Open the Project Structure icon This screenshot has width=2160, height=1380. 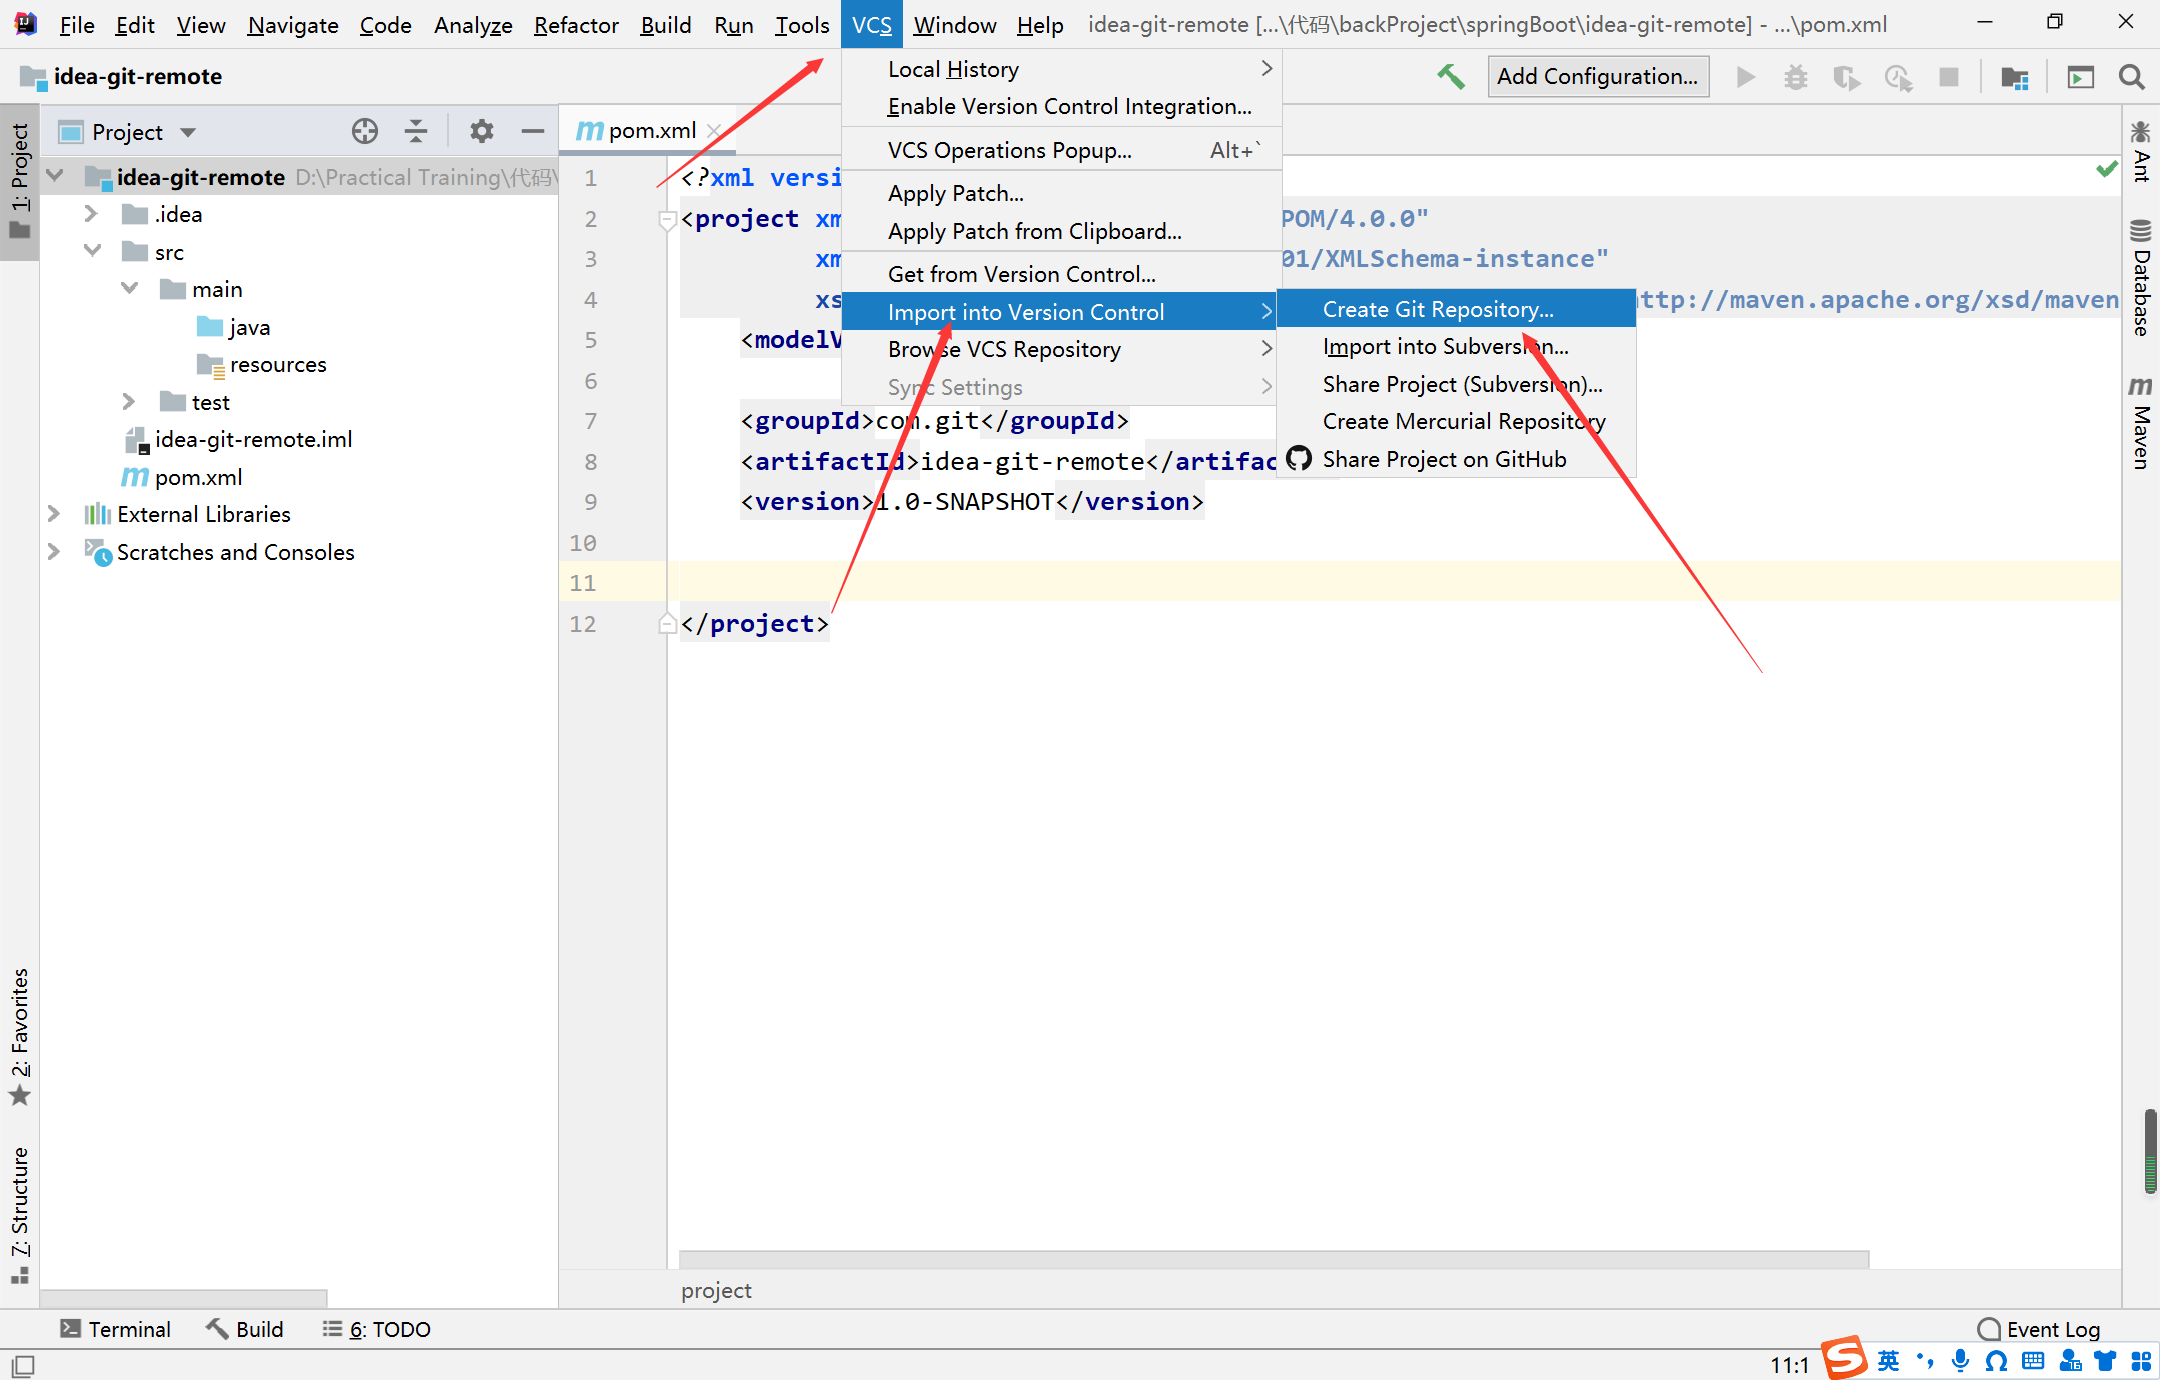(x=2014, y=77)
